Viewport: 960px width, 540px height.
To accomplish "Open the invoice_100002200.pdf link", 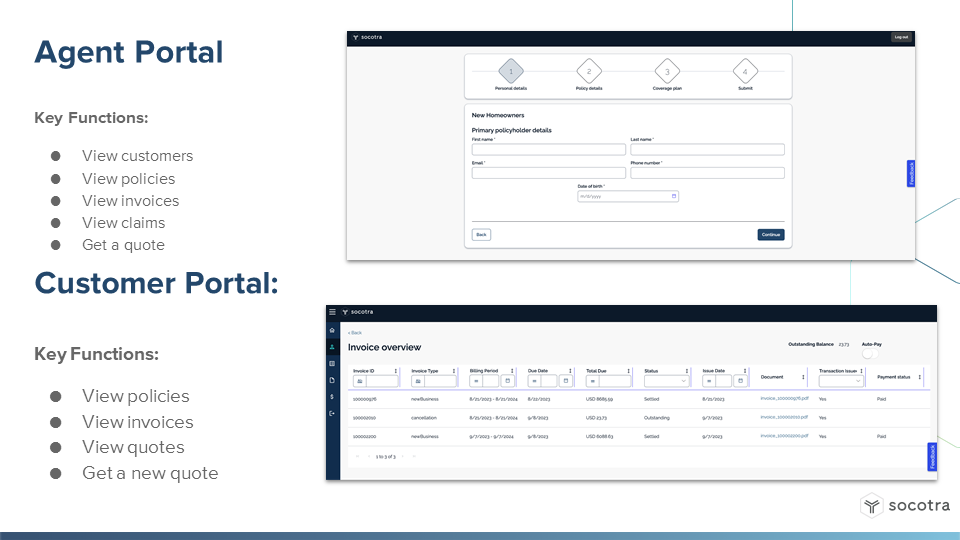I will coord(784,436).
